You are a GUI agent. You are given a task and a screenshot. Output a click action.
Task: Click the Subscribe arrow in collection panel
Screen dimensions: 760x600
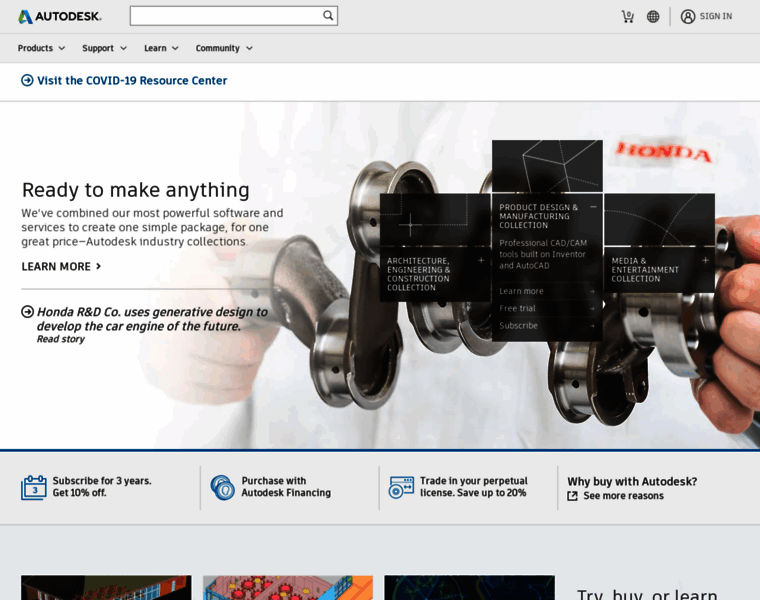(x=592, y=326)
